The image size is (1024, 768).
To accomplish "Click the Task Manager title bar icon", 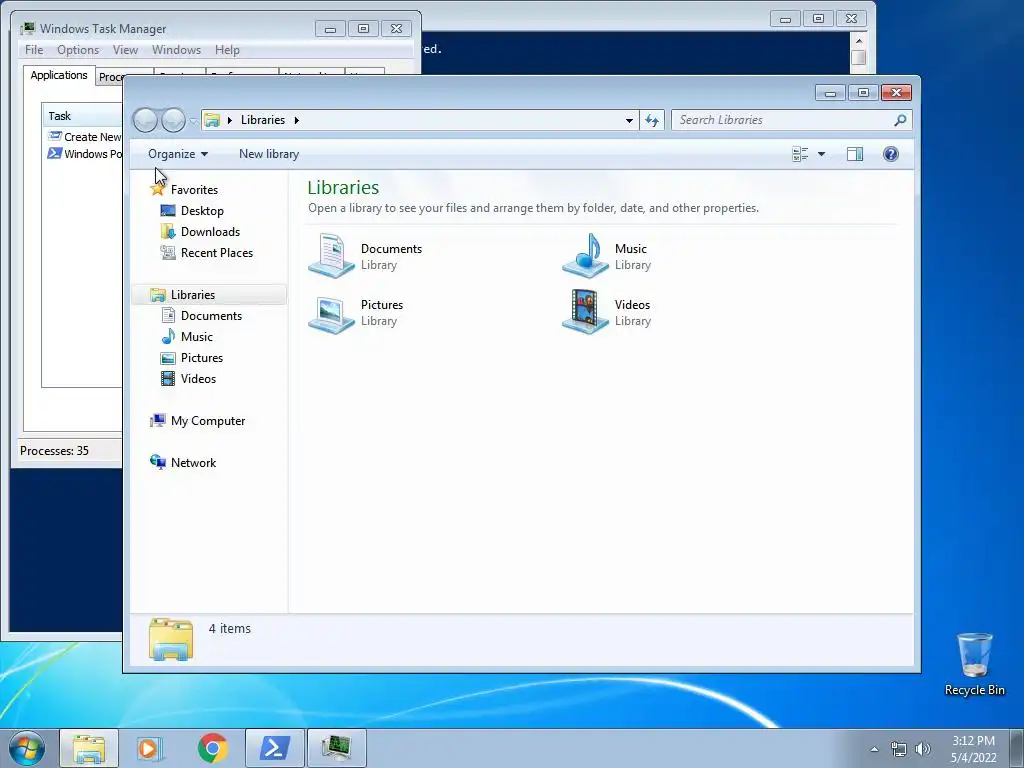I will [x=27, y=29].
